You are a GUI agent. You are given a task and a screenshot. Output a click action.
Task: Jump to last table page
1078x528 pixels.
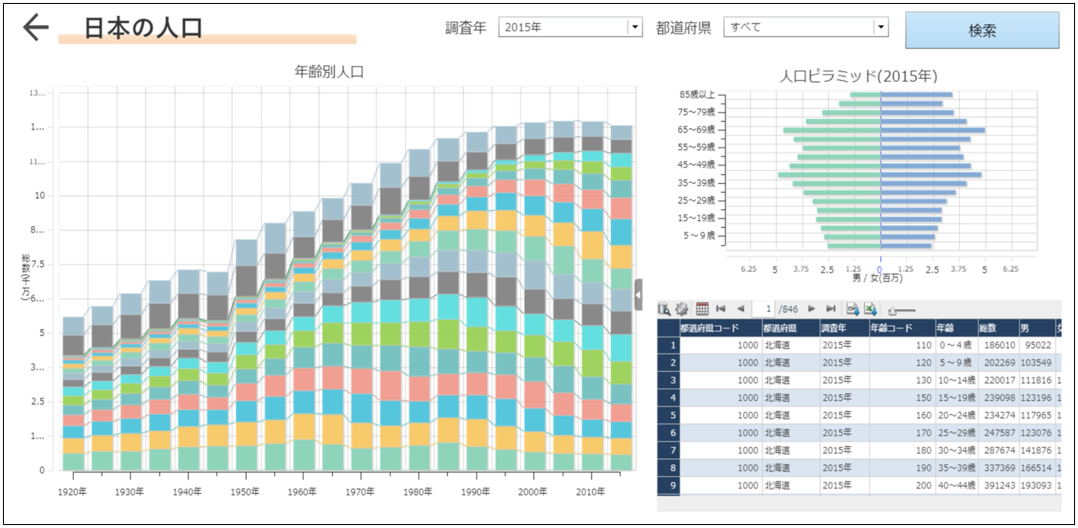[x=831, y=309]
